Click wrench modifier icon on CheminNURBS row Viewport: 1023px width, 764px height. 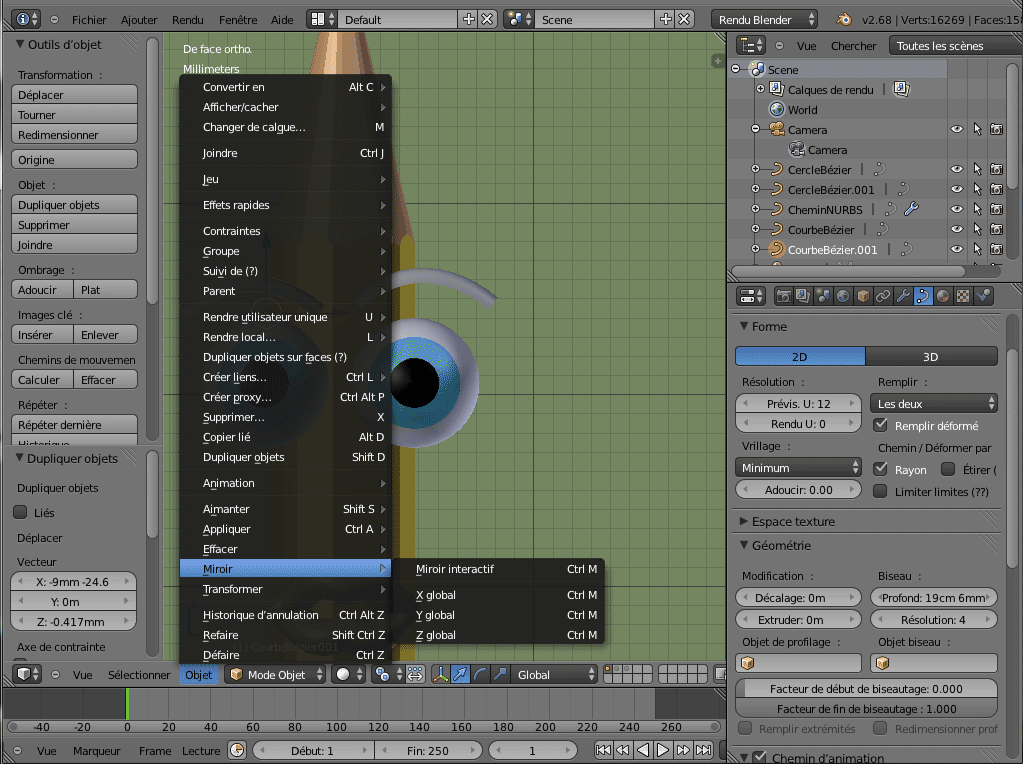[911, 209]
